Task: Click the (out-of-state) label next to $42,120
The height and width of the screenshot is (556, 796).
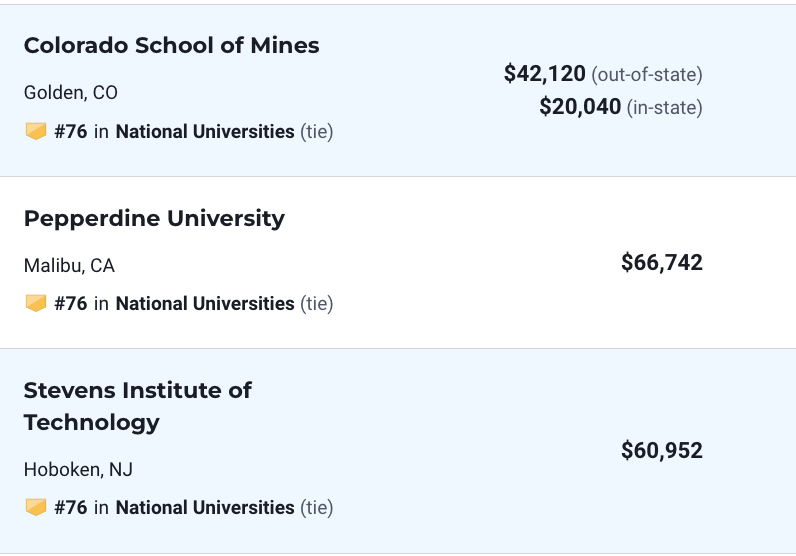Action: (647, 75)
